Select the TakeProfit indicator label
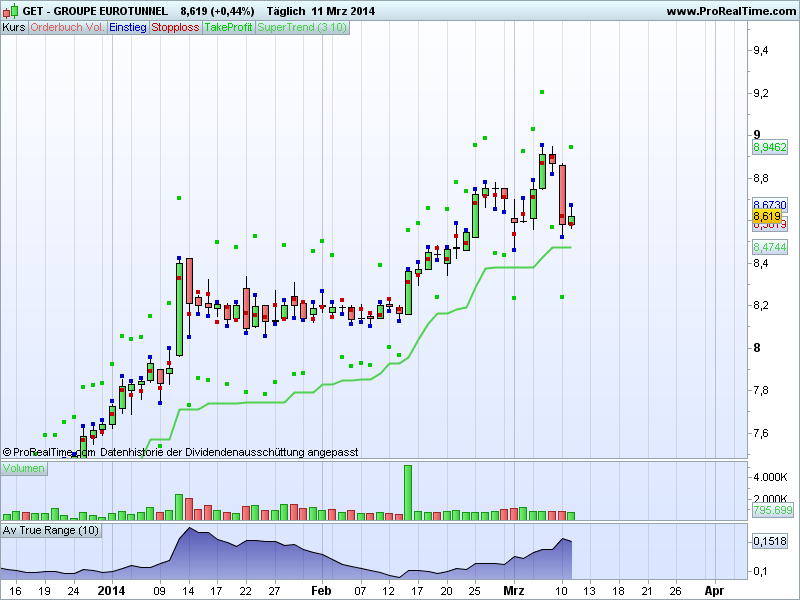Image resolution: width=800 pixels, height=600 pixels. click(229, 28)
